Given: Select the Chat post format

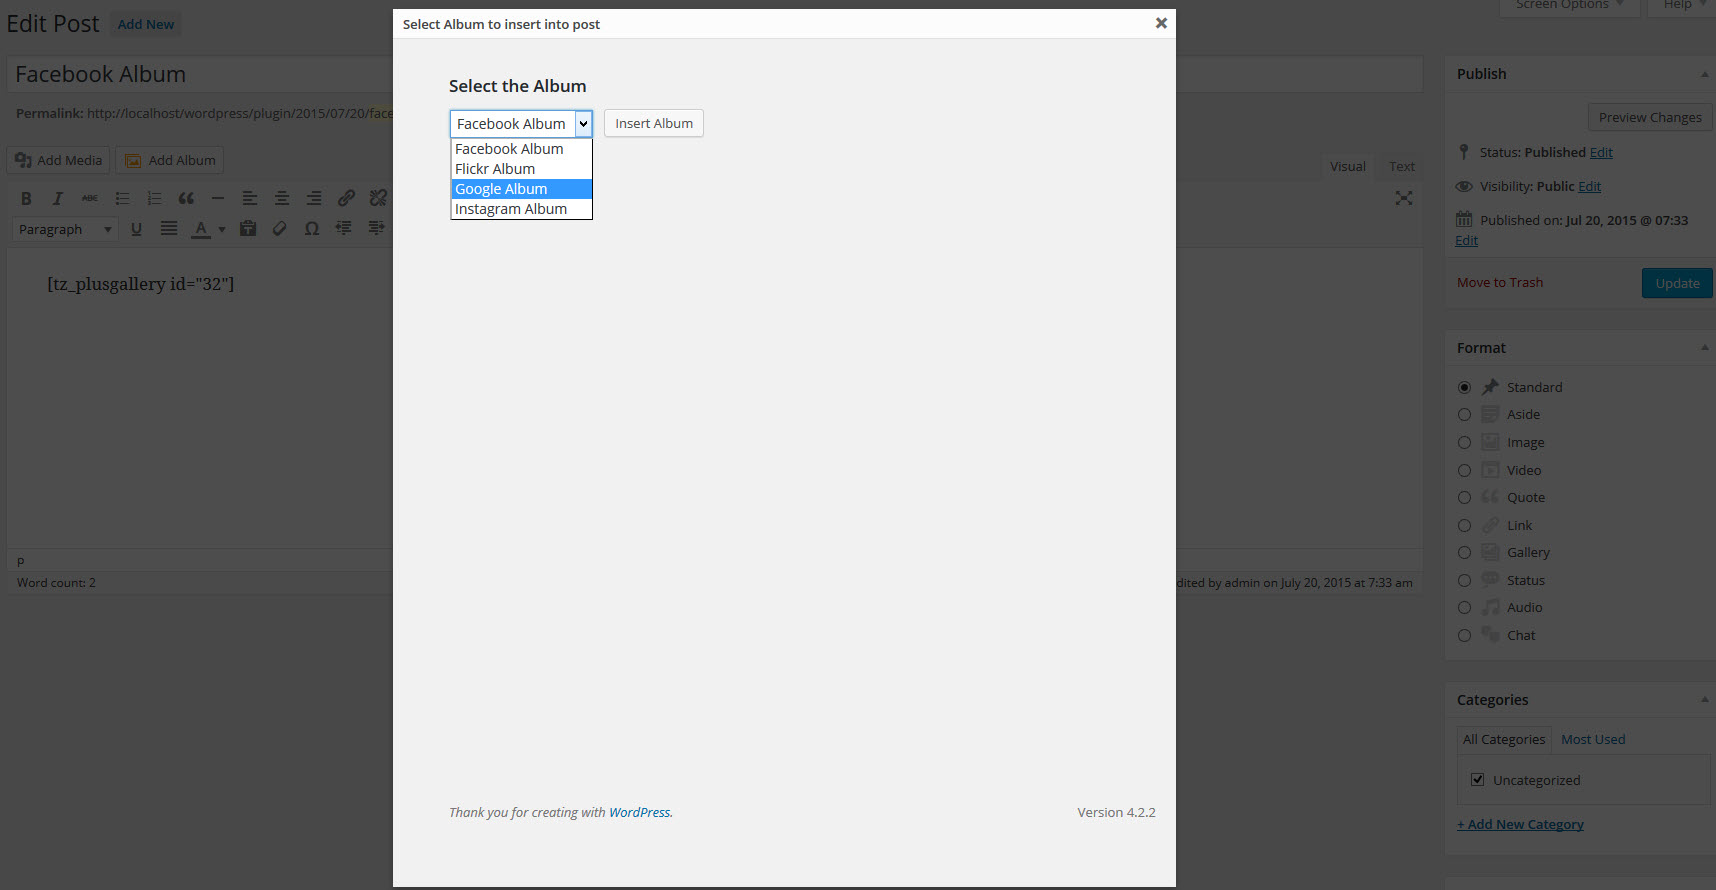Looking at the screenshot, I should pyautogui.click(x=1464, y=635).
